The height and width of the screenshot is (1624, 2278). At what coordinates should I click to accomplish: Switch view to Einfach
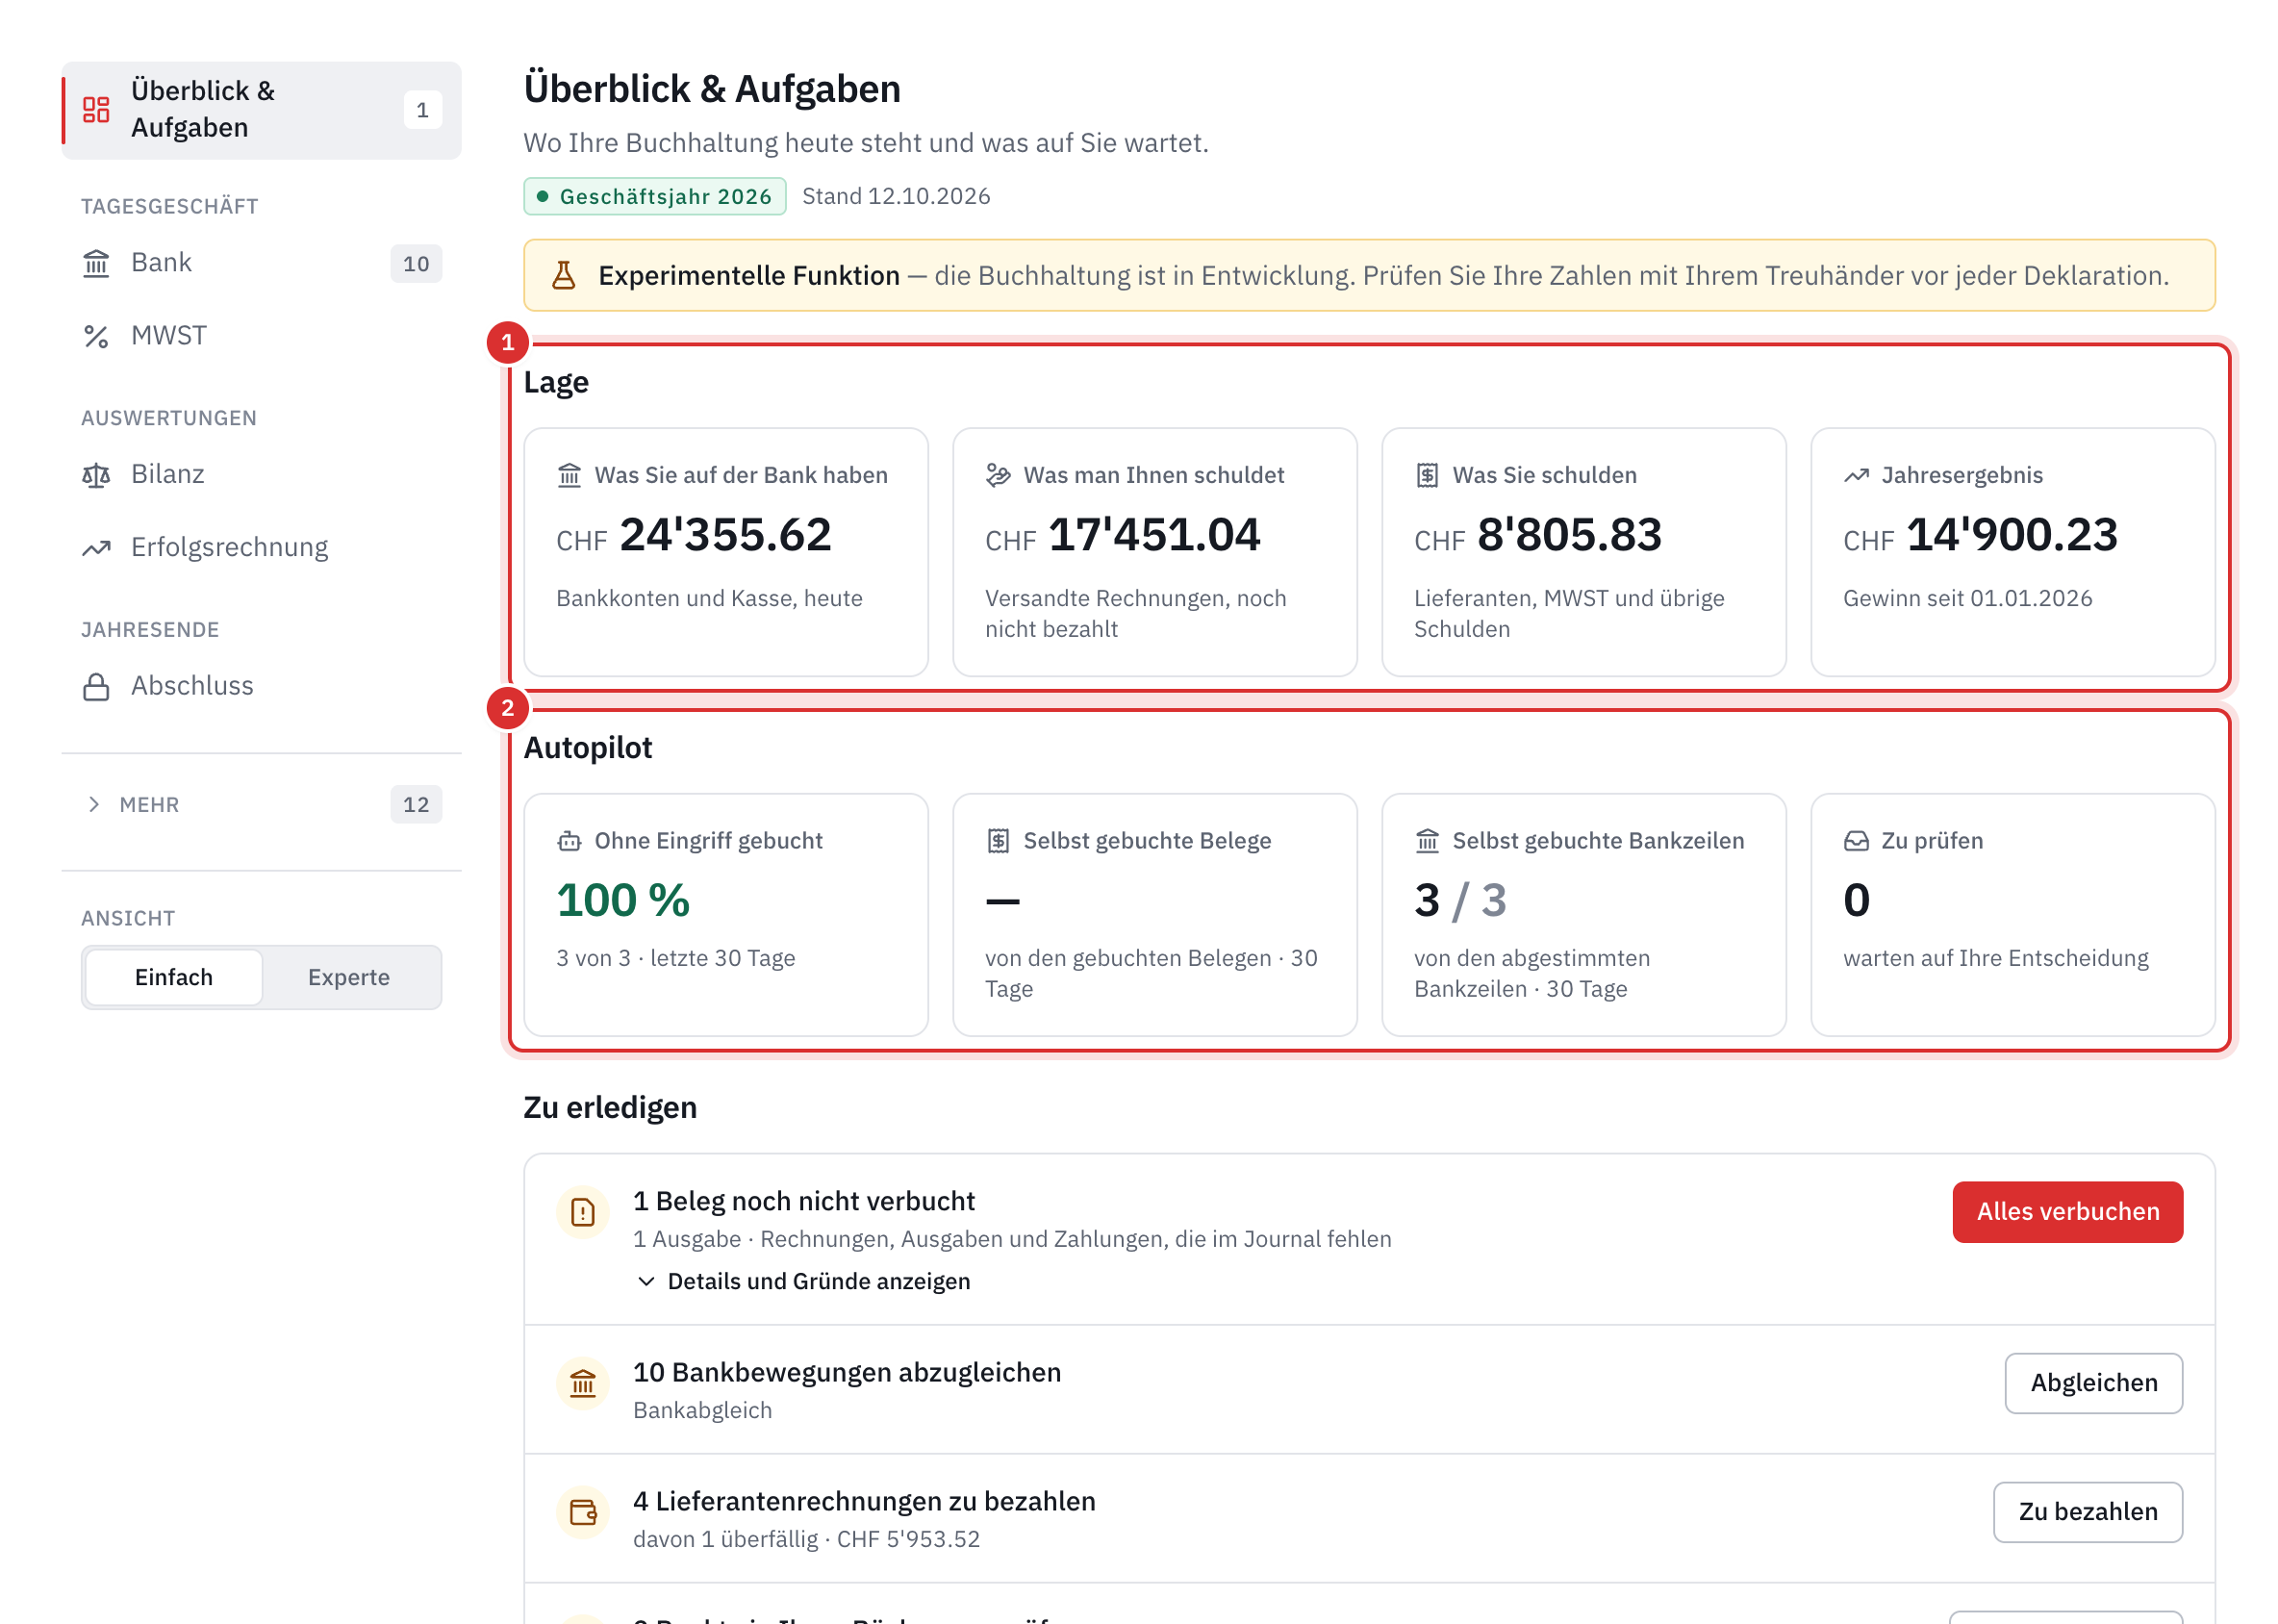[174, 977]
